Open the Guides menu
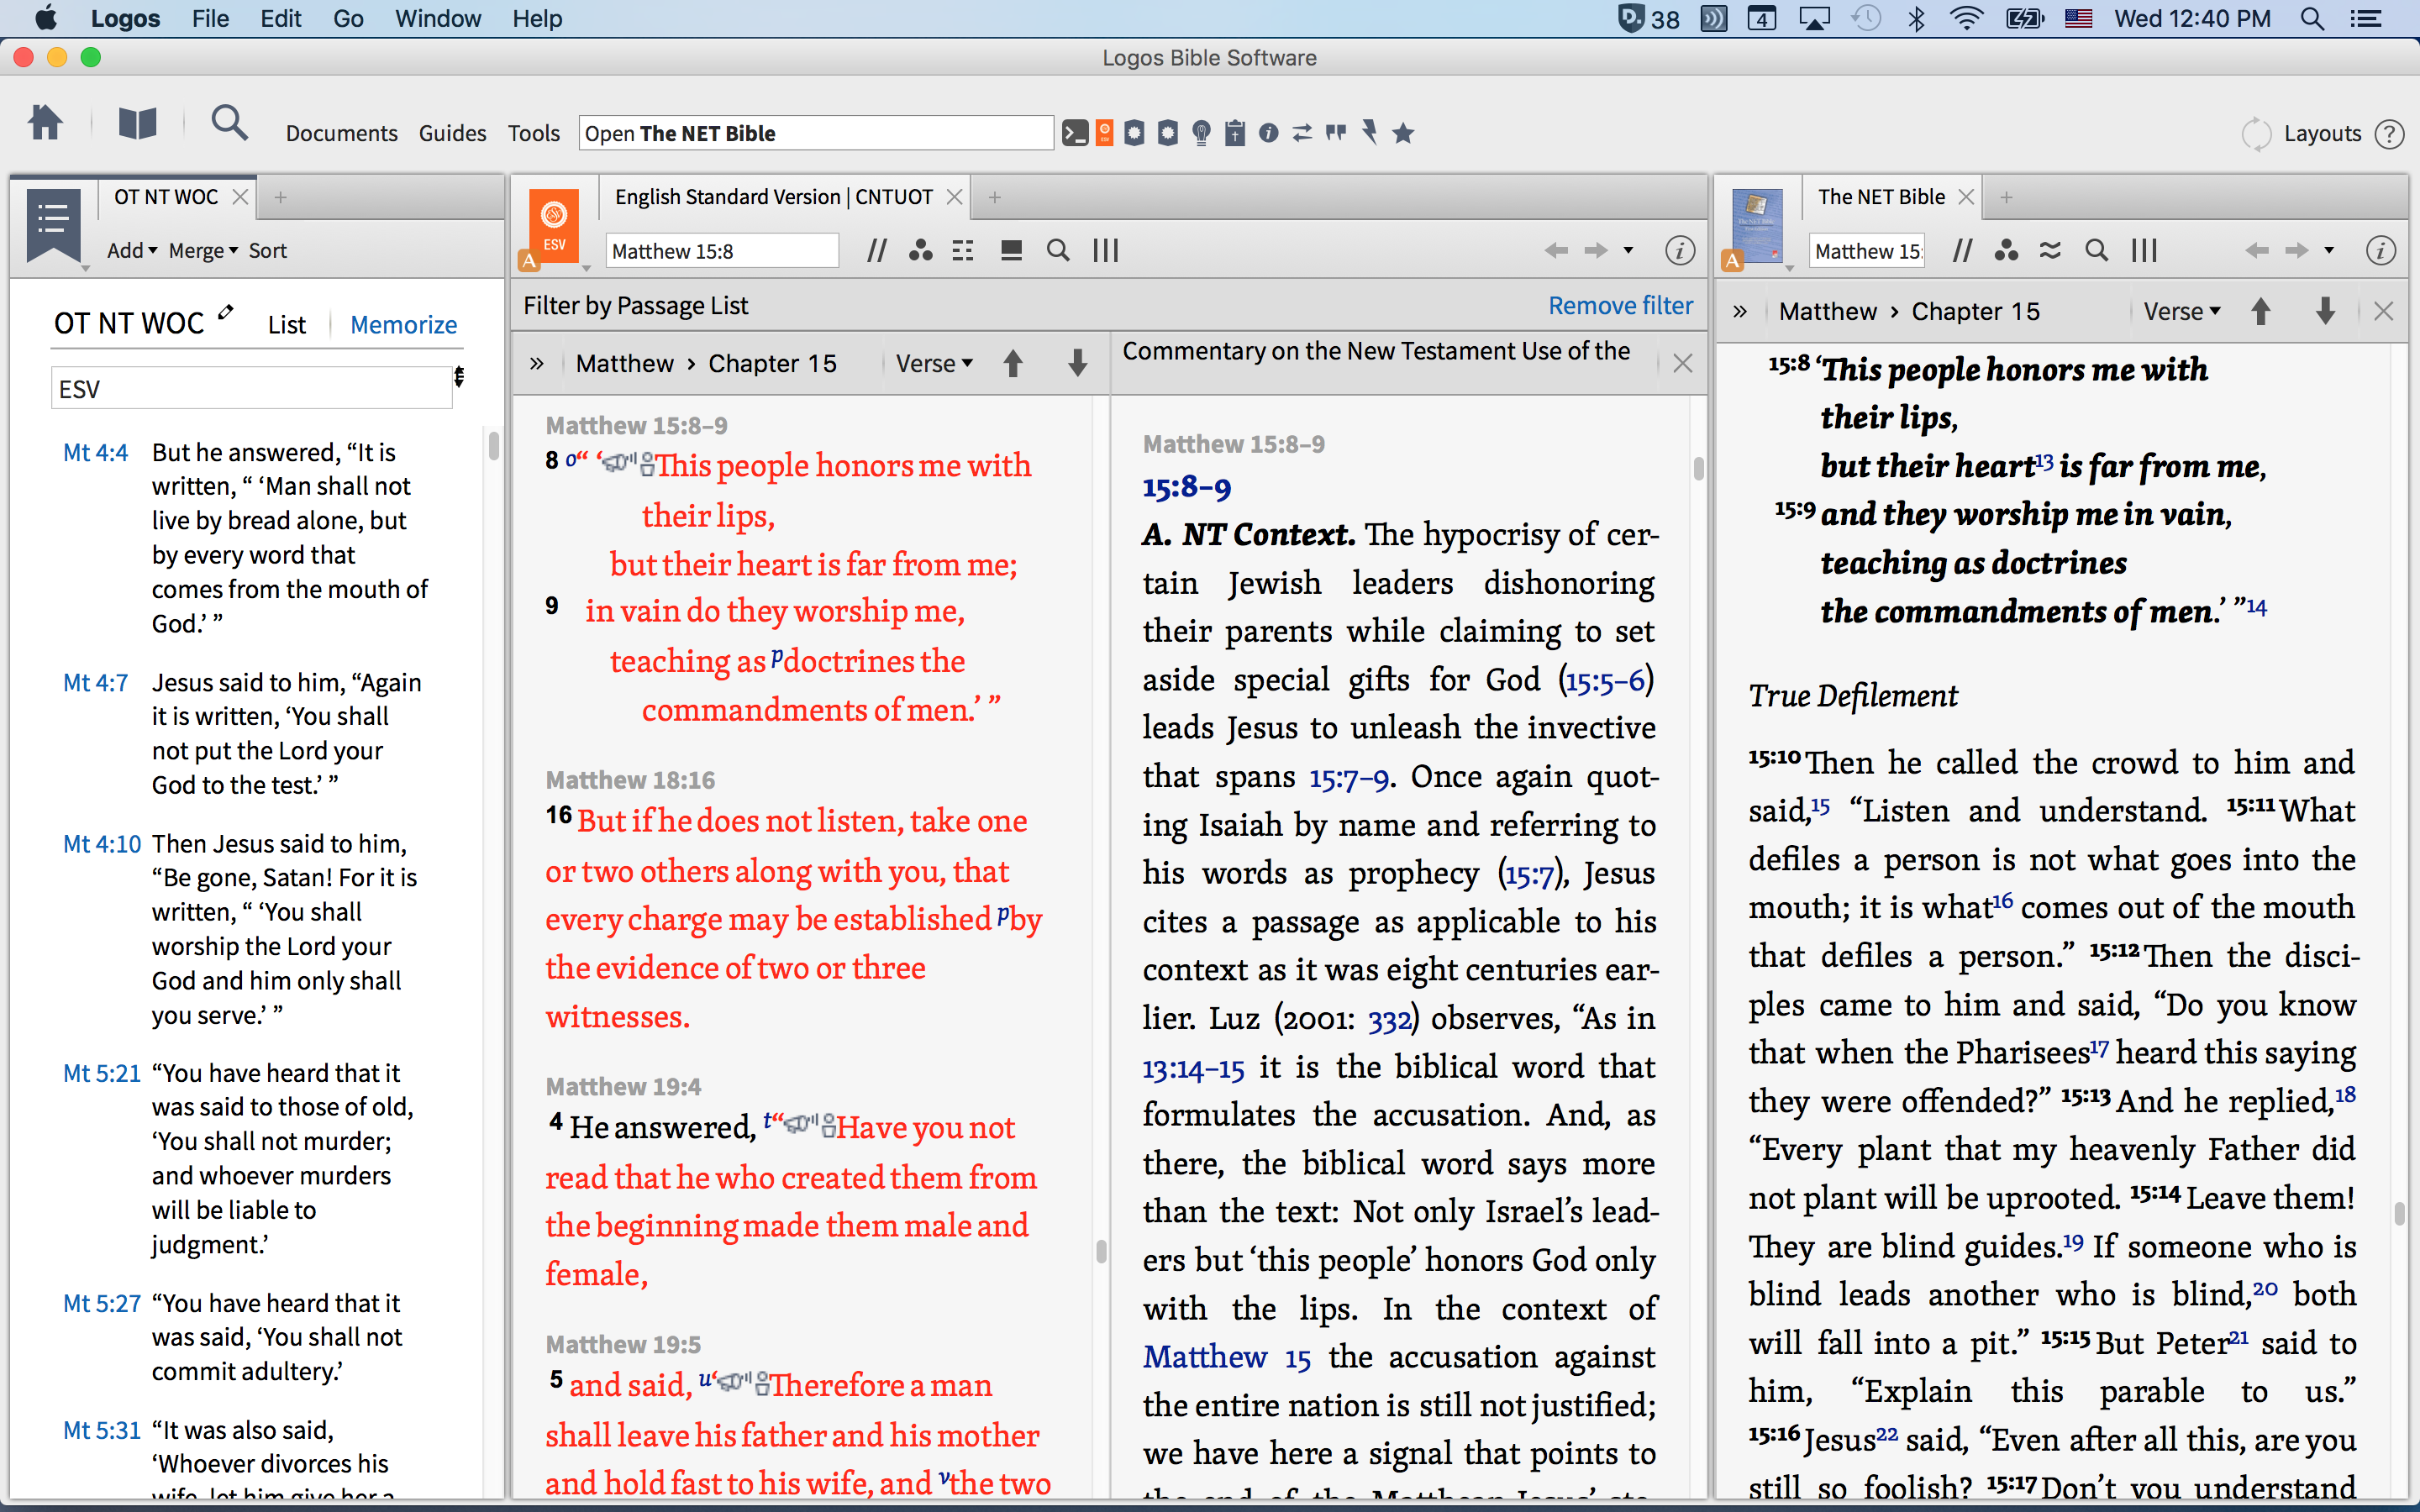The width and height of the screenshot is (2420, 1512). (452, 133)
